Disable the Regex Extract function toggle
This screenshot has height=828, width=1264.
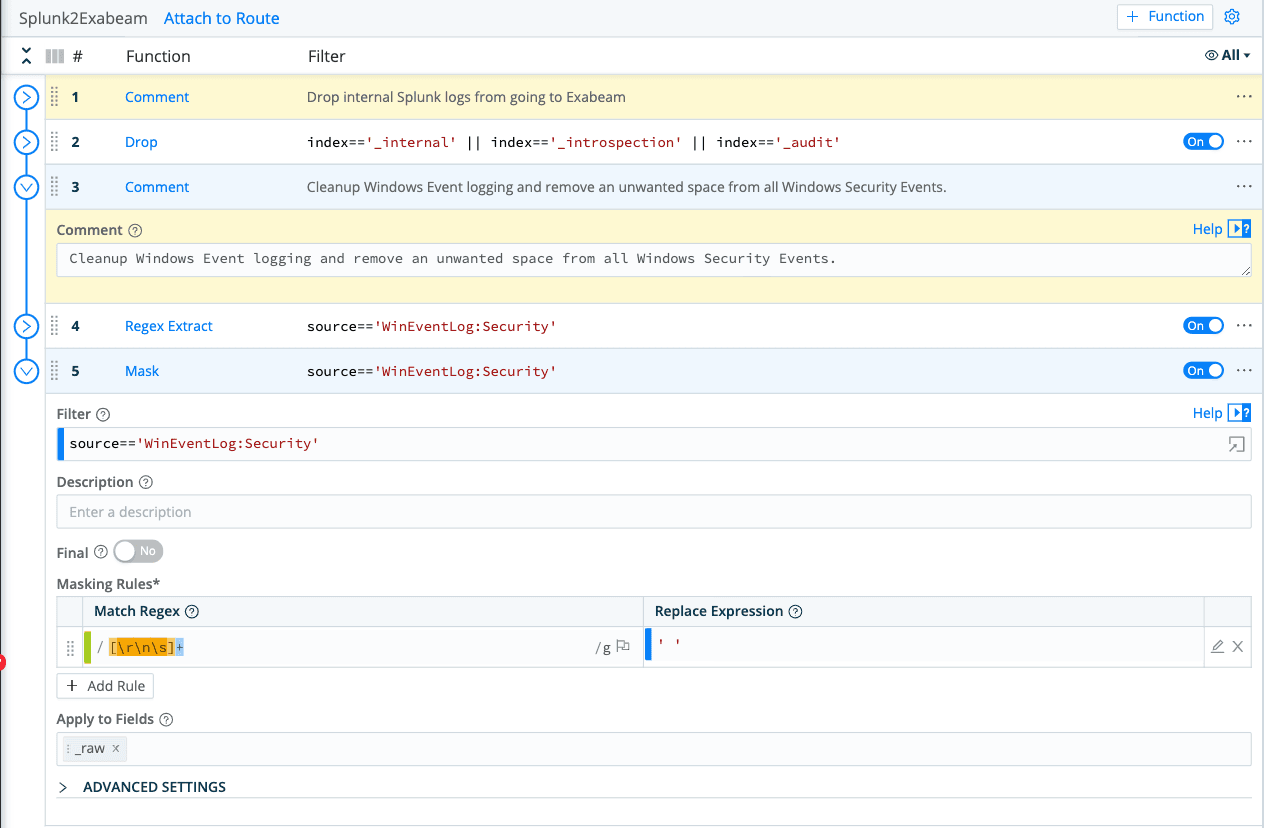coord(1203,325)
